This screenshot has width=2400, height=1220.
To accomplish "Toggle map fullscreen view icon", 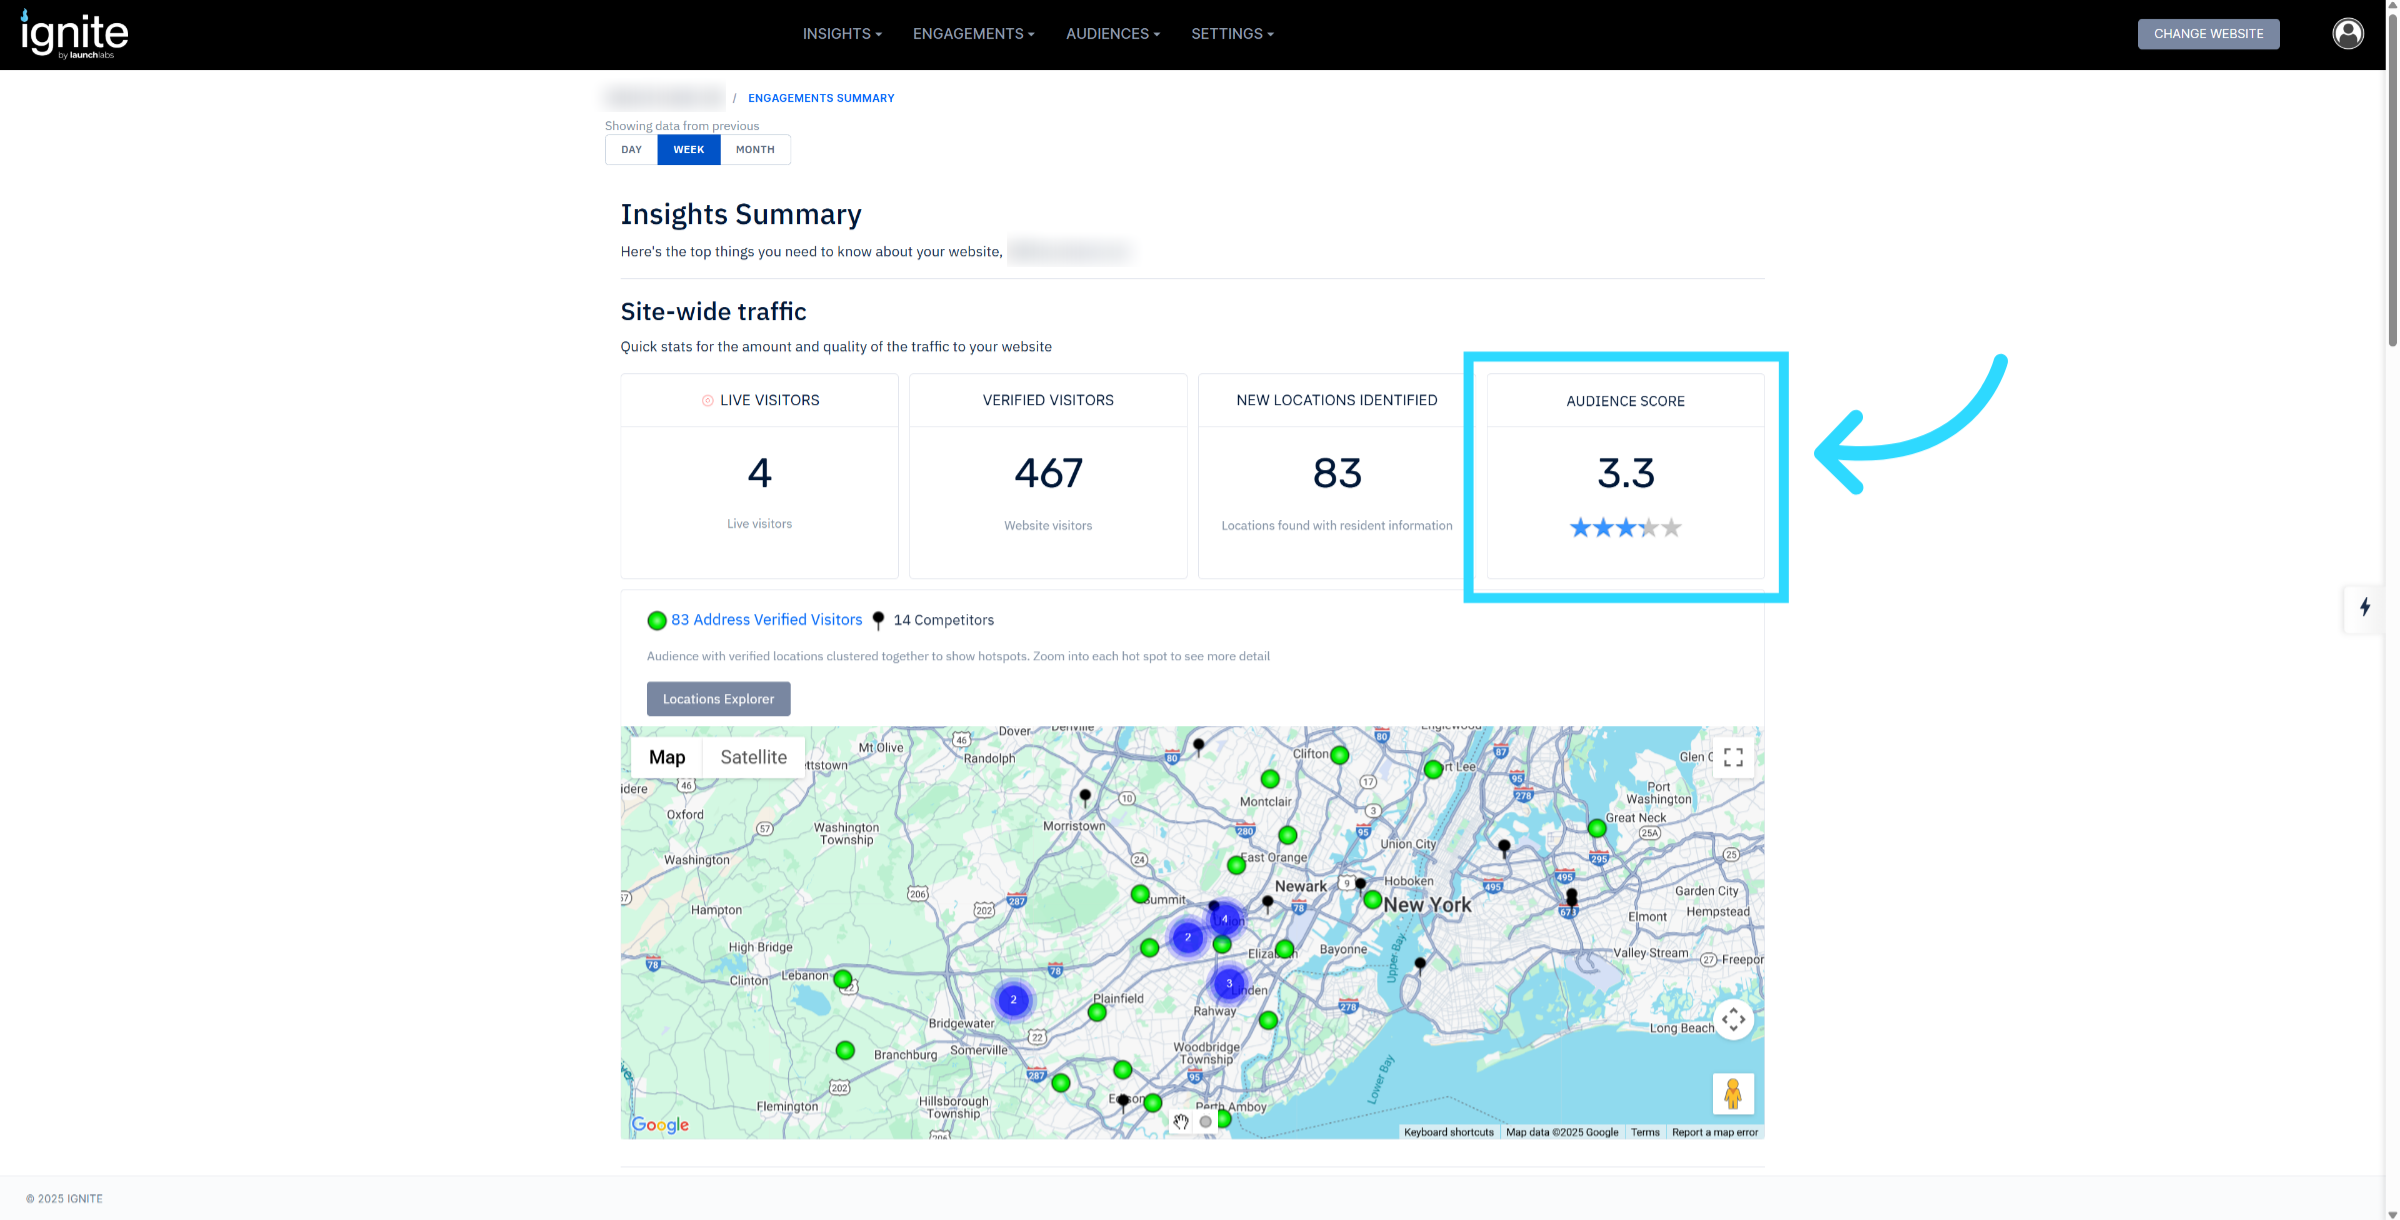I will 1733,757.
